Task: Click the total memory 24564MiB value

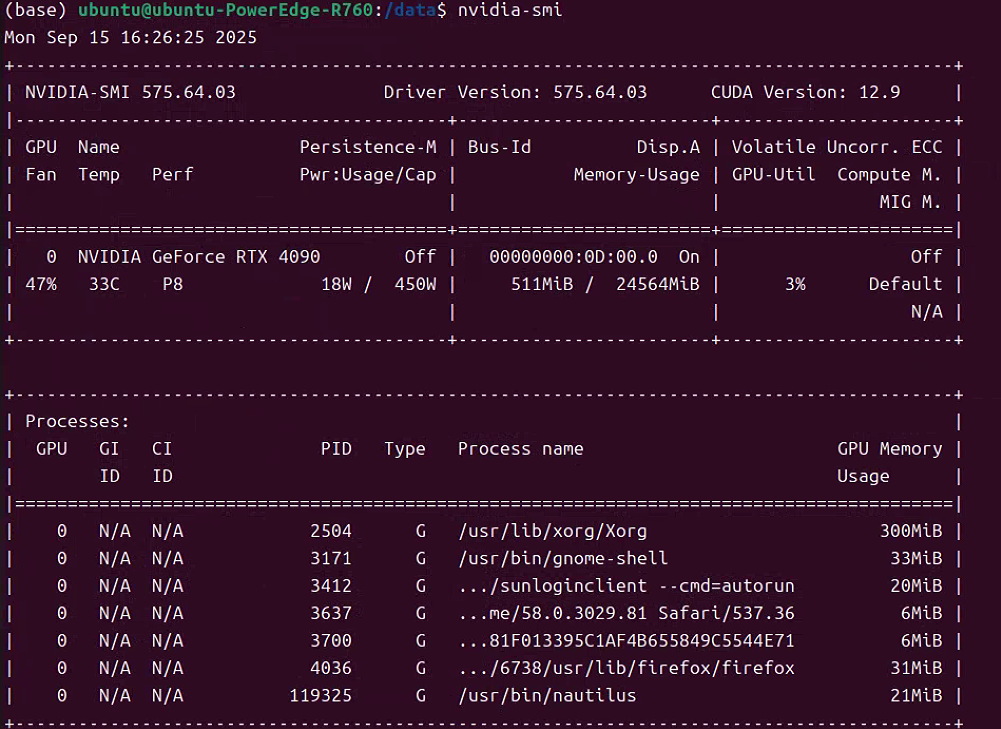Action: (x=658, y=285)
